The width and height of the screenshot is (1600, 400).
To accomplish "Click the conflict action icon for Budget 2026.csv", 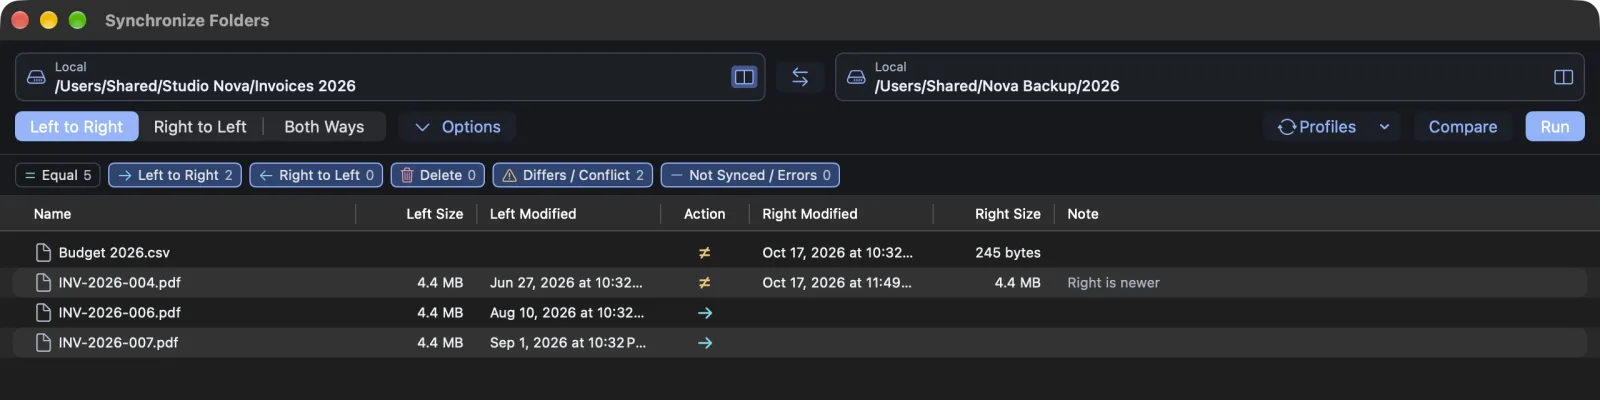I will tap(705, 253).
